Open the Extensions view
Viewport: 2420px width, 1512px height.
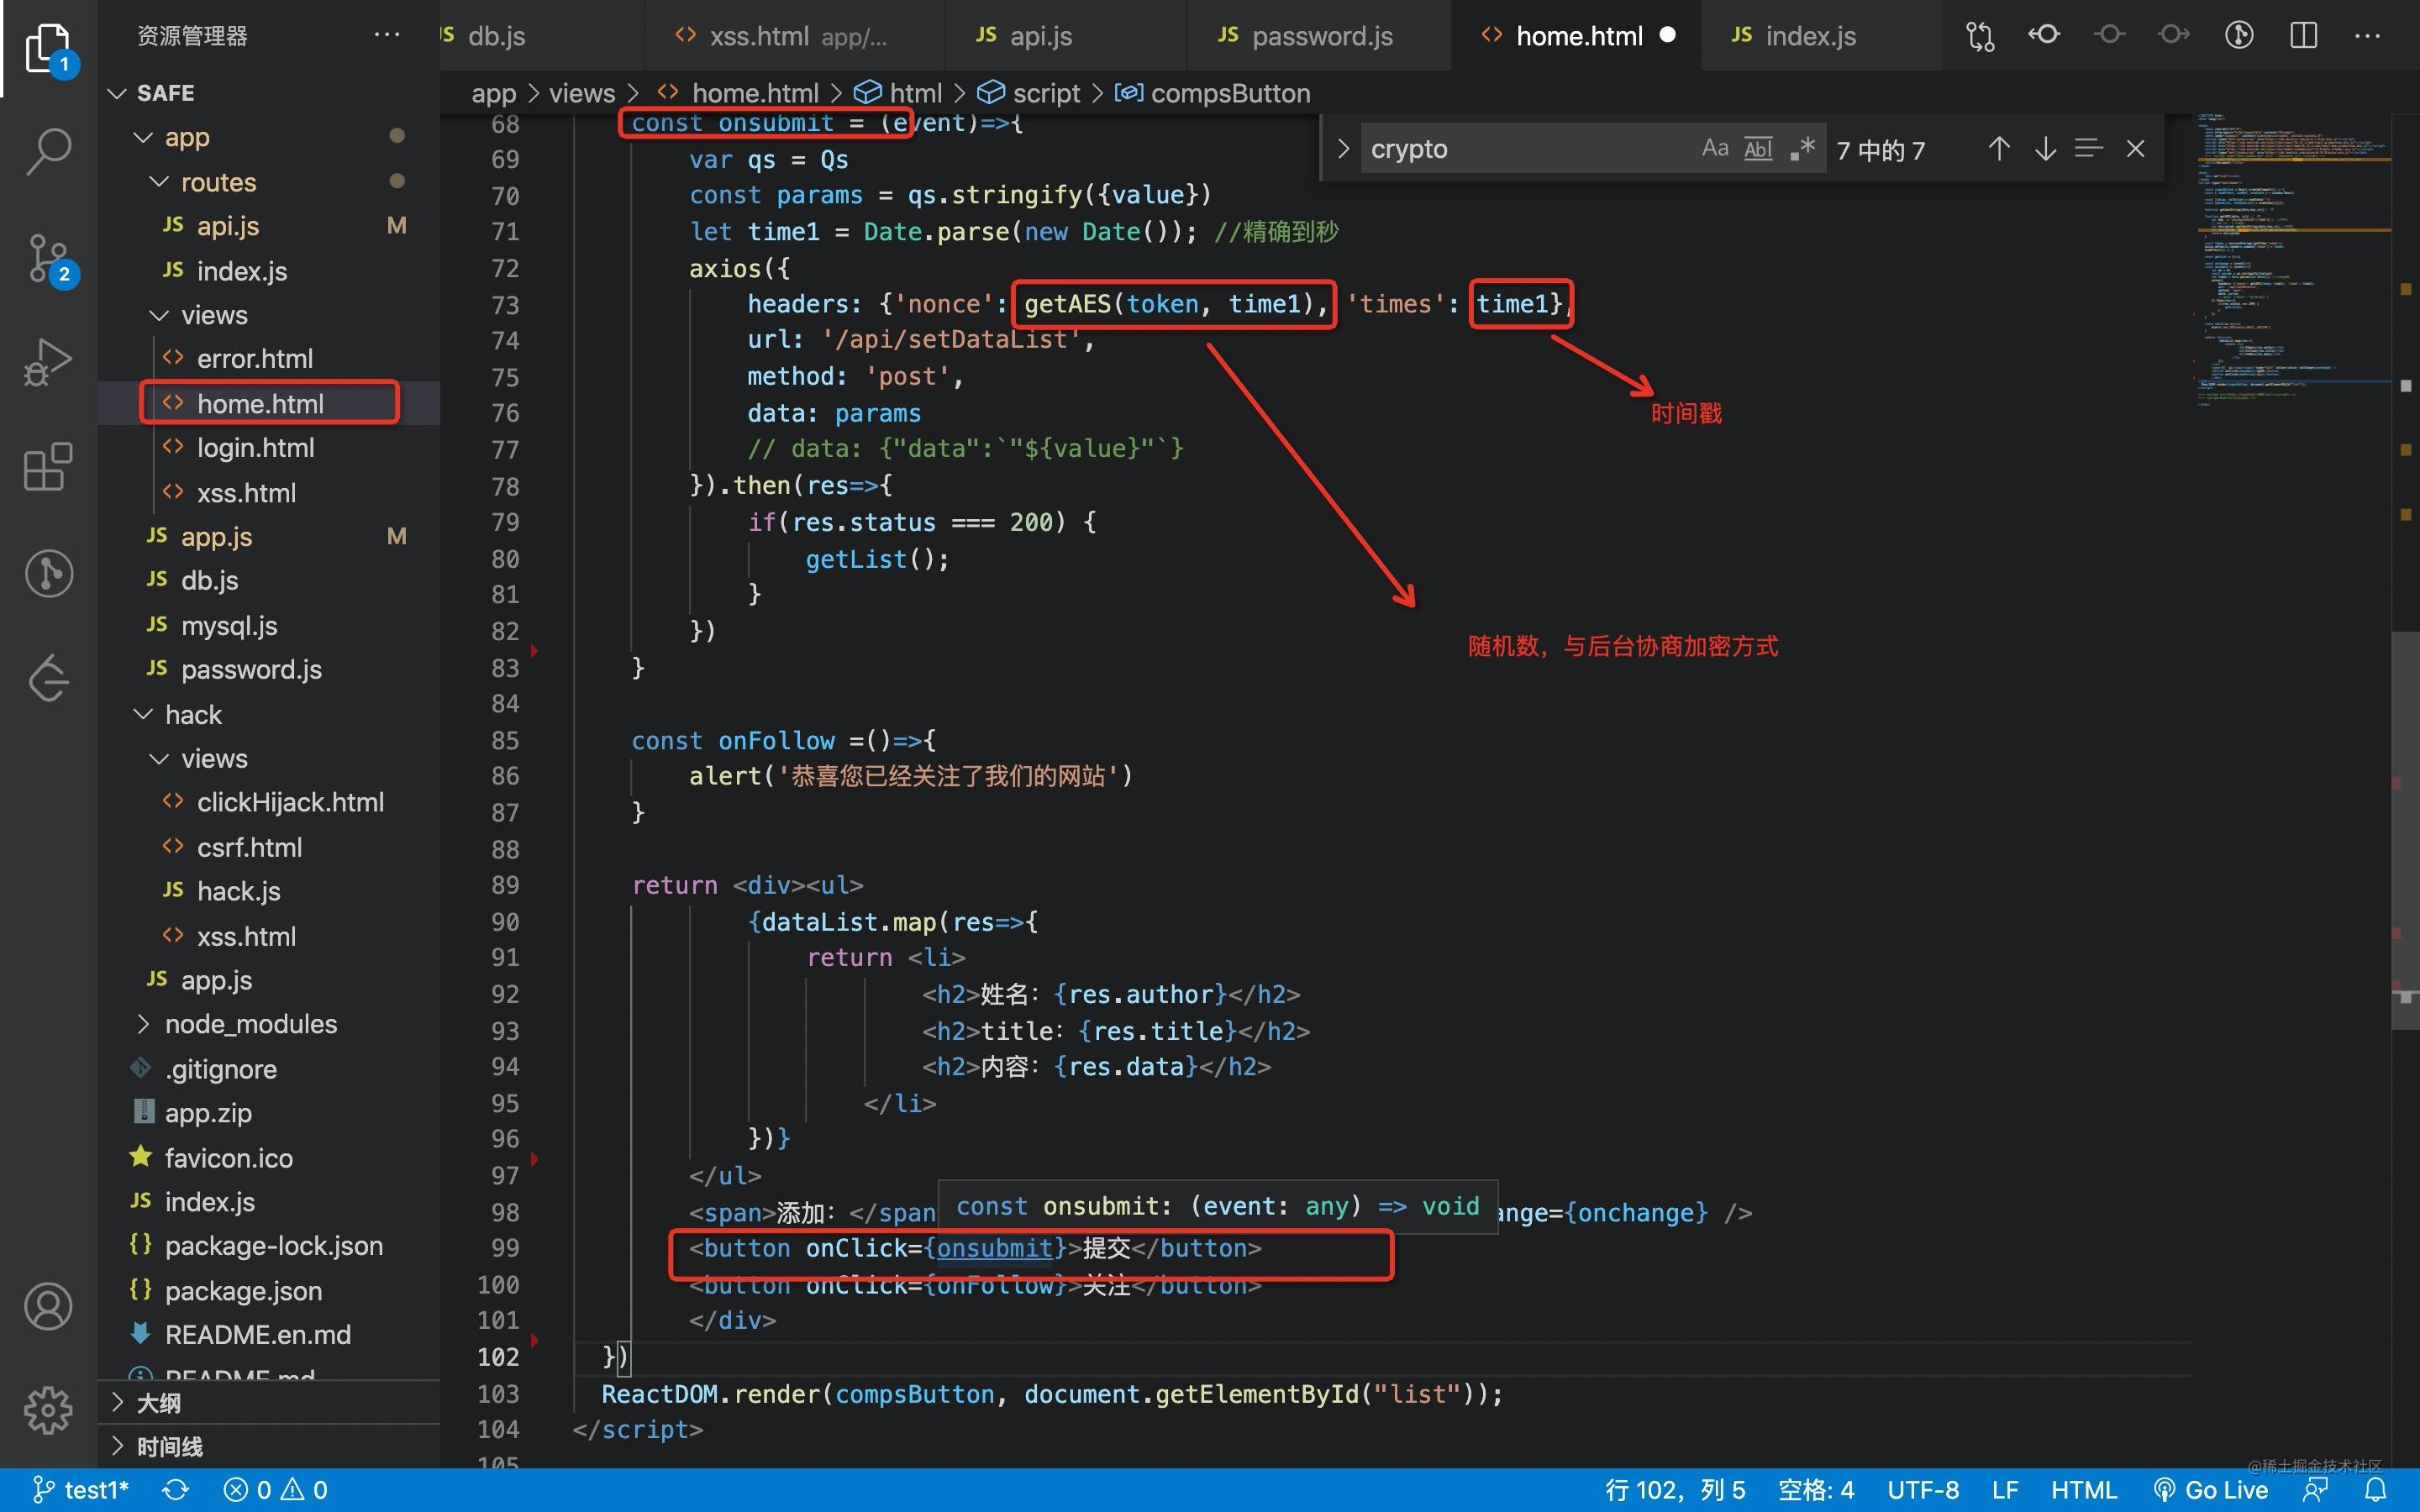(49, 467)
